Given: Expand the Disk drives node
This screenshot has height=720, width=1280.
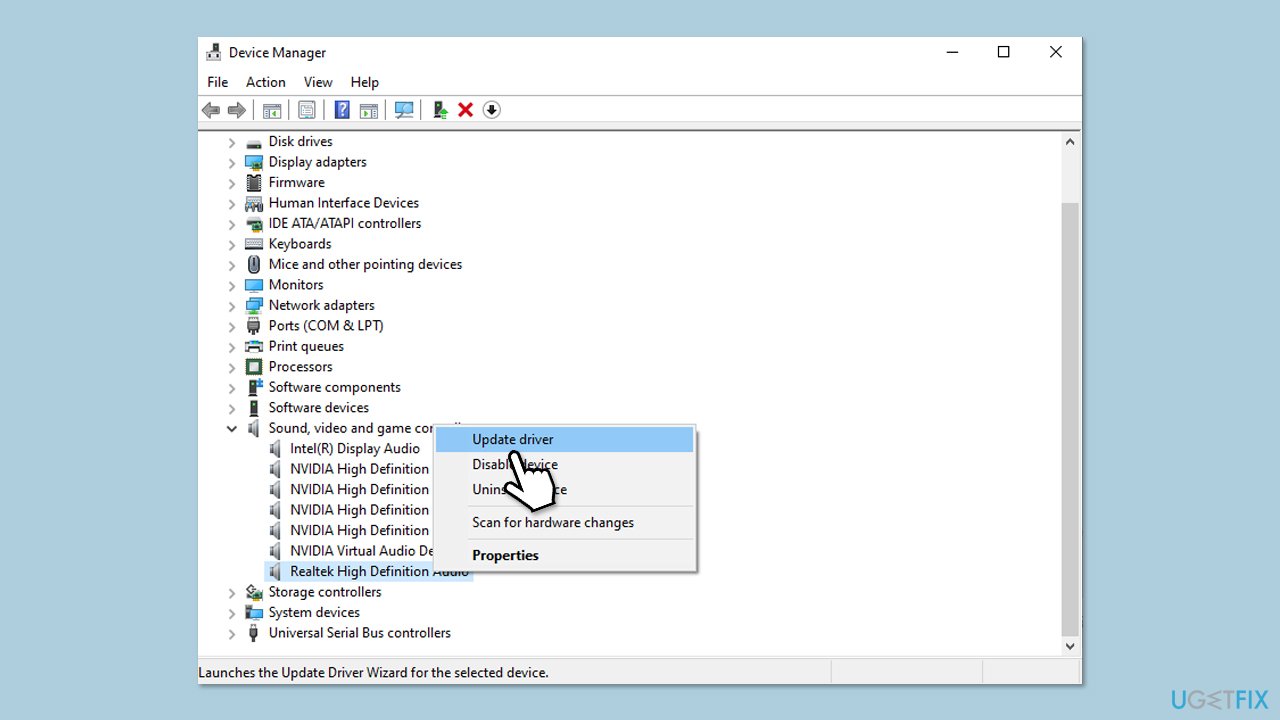Looking at the screenshot, I should tap(232, 142).
